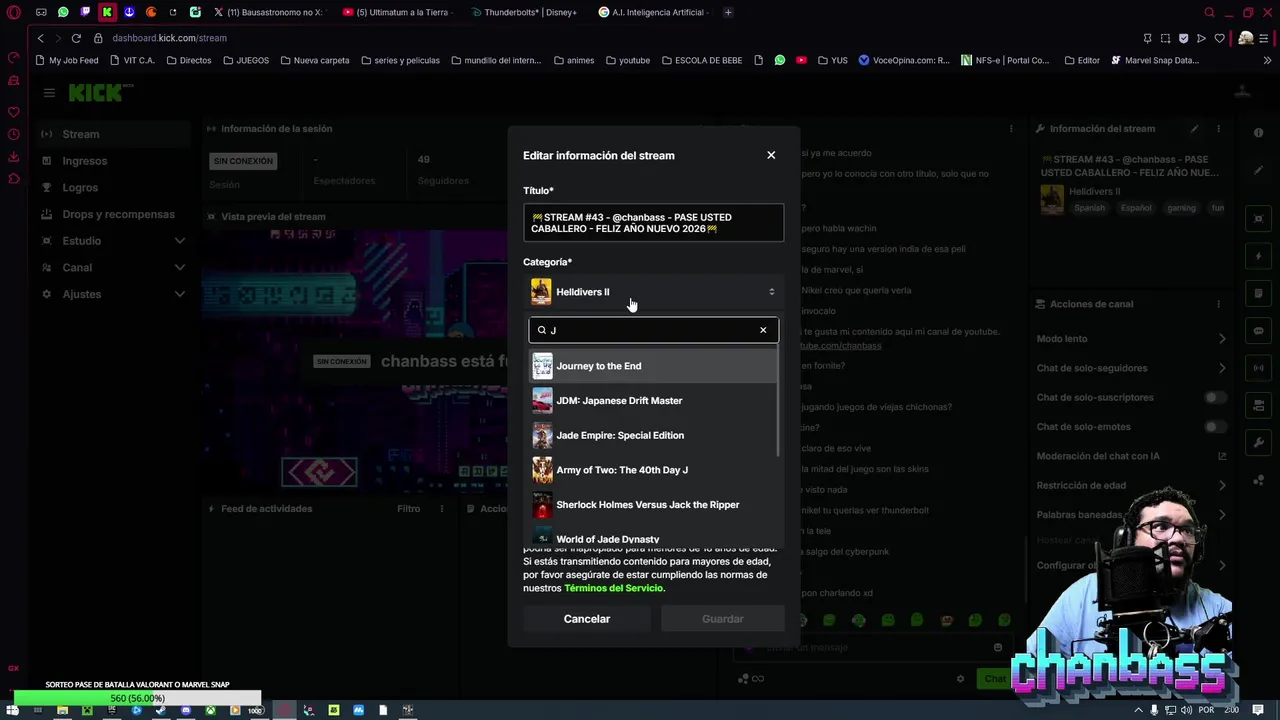Click the category search box containing J
The height and width of the screenshot is (720, 1280).
(653, 330)
